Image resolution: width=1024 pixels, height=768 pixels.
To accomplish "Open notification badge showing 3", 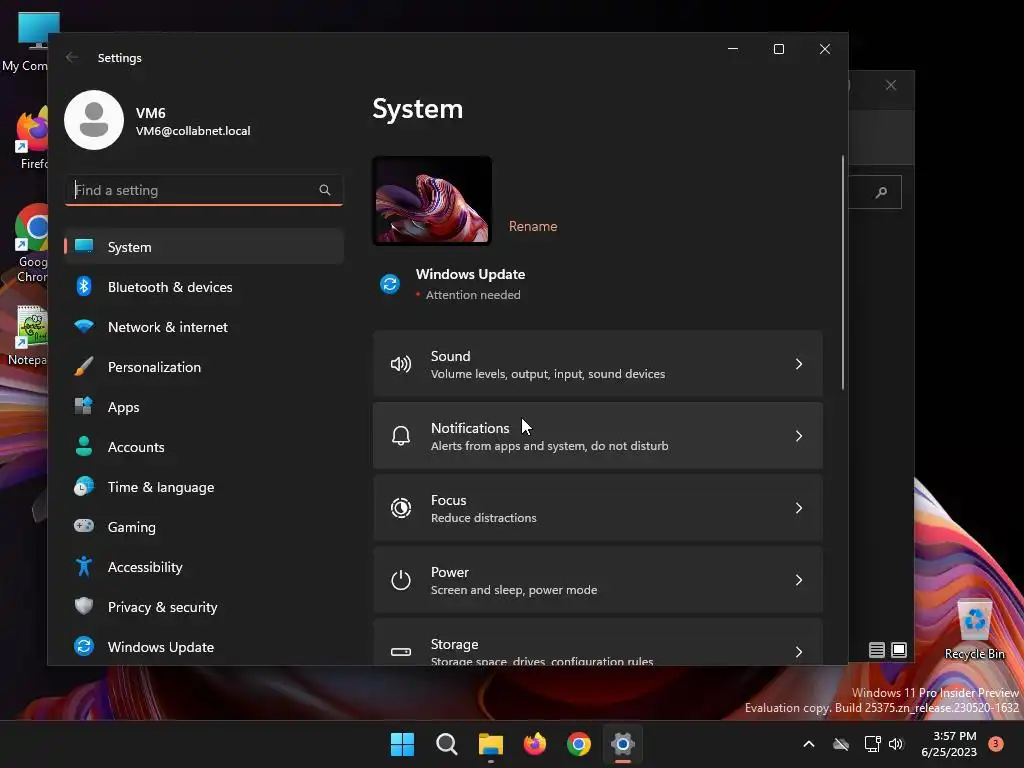I will pos(995,743).
